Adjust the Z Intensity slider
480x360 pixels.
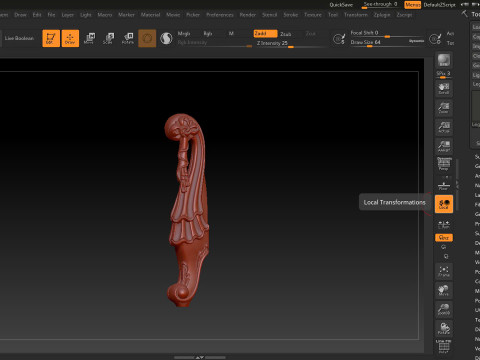pos(290,44)
